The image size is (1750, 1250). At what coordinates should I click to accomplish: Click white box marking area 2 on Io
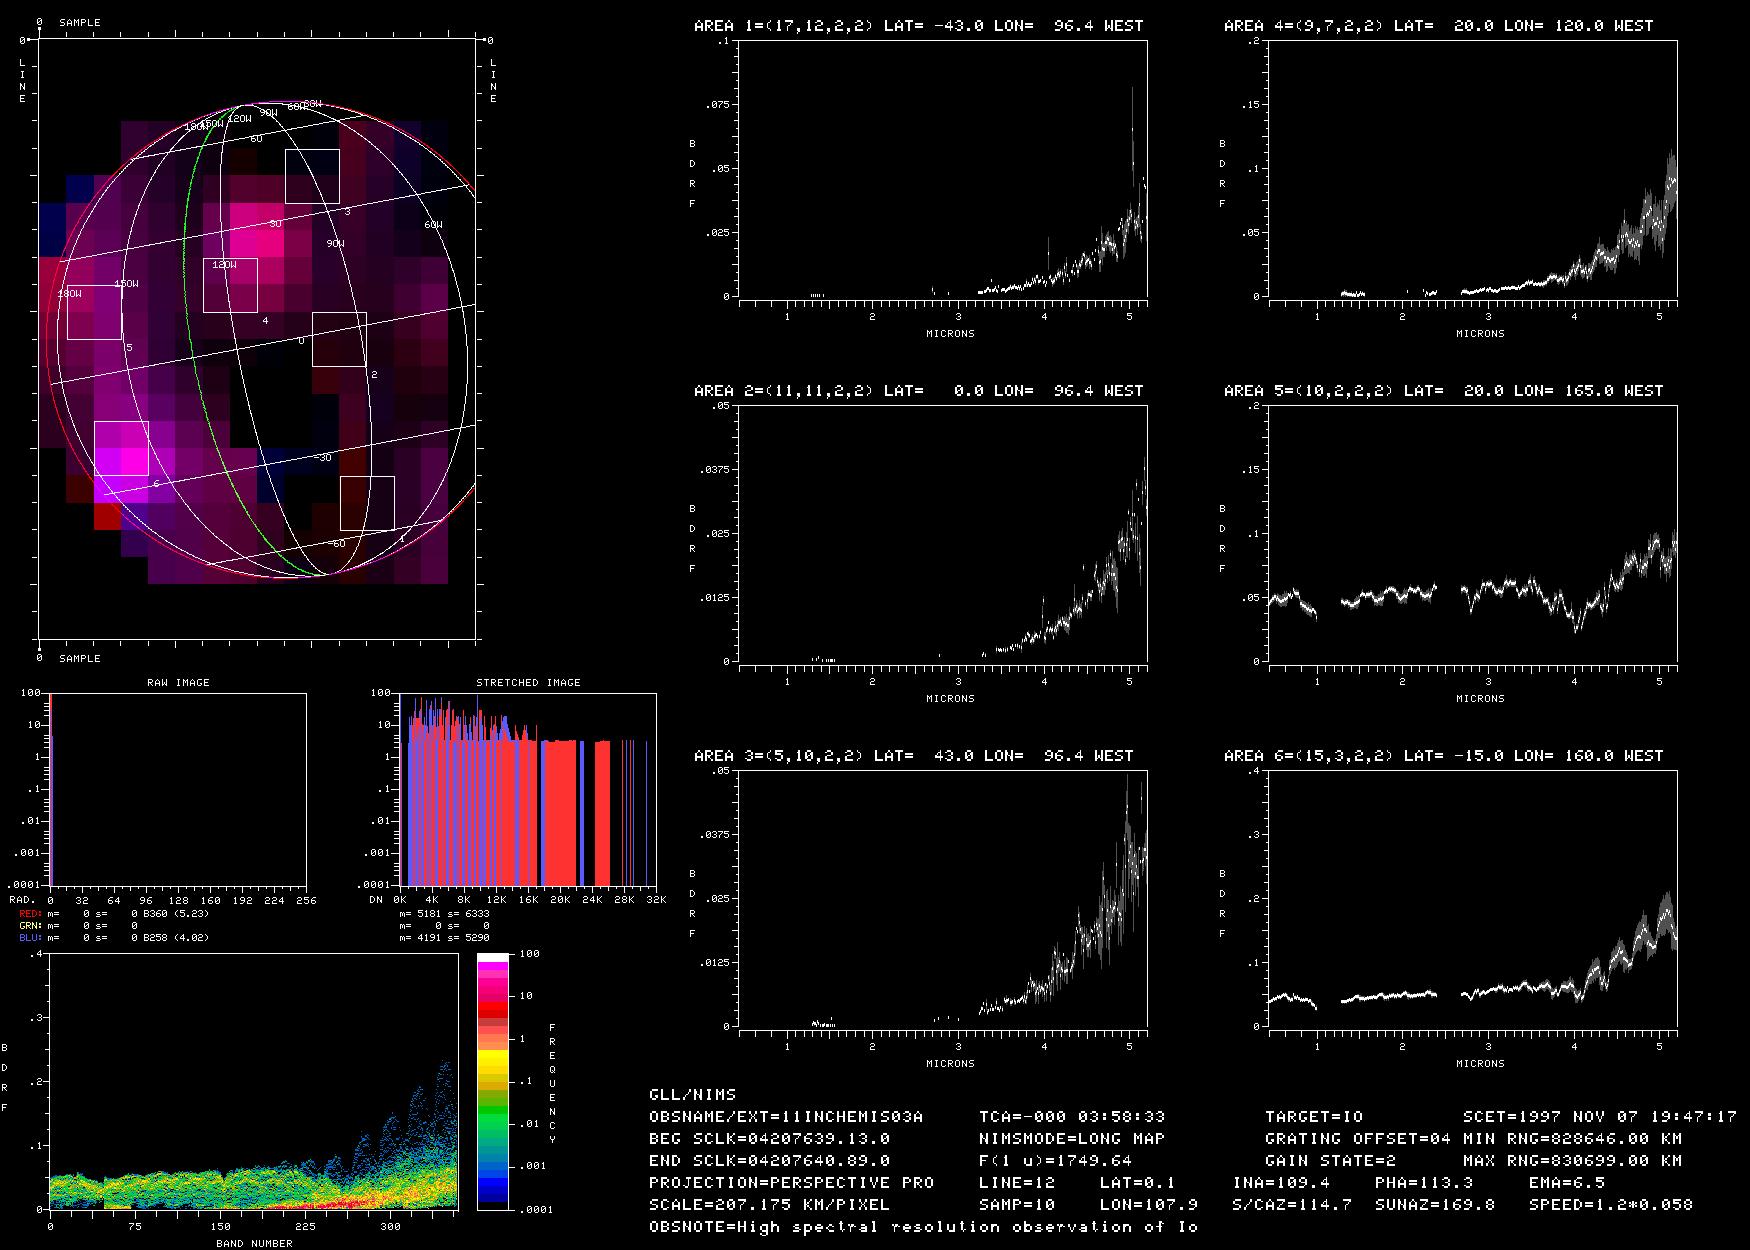click(339, 339)
